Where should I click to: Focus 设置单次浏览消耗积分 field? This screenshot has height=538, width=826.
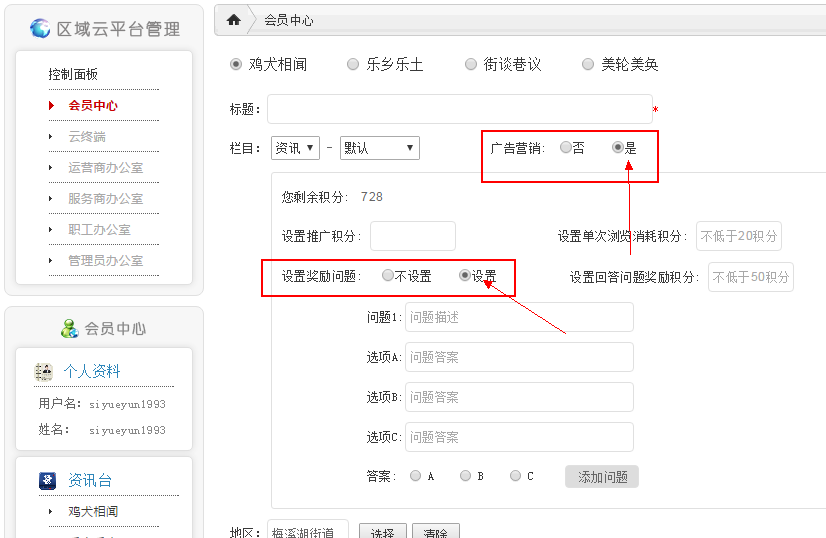coord(739,236)
